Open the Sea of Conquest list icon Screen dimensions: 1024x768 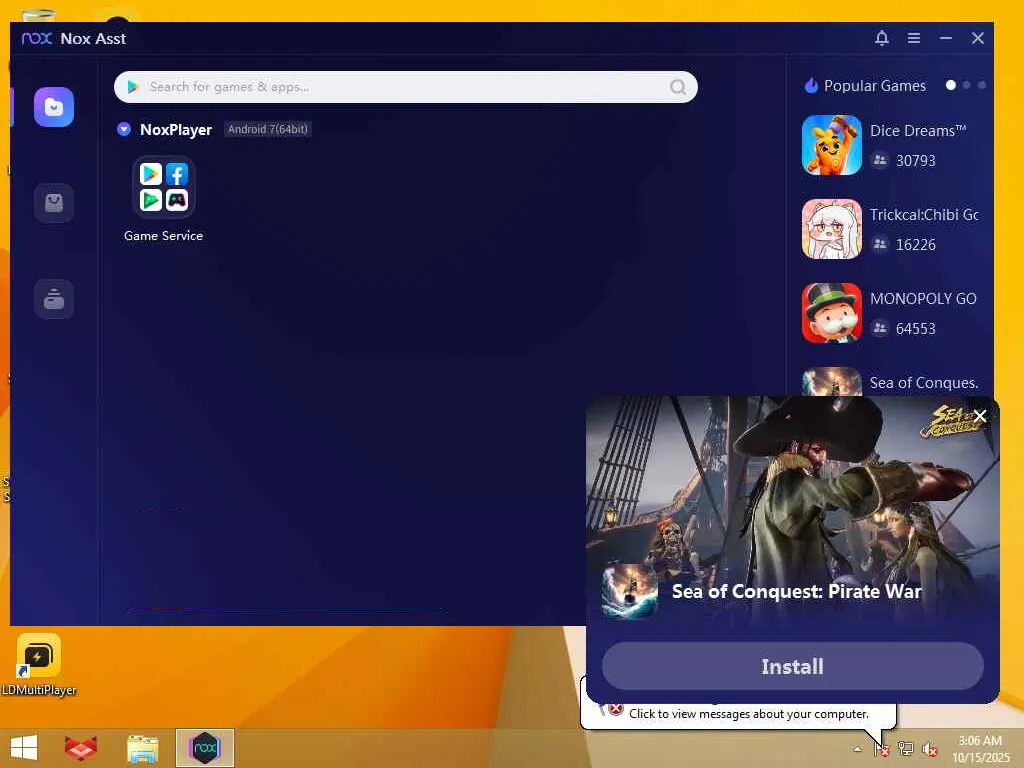[831, 381]
